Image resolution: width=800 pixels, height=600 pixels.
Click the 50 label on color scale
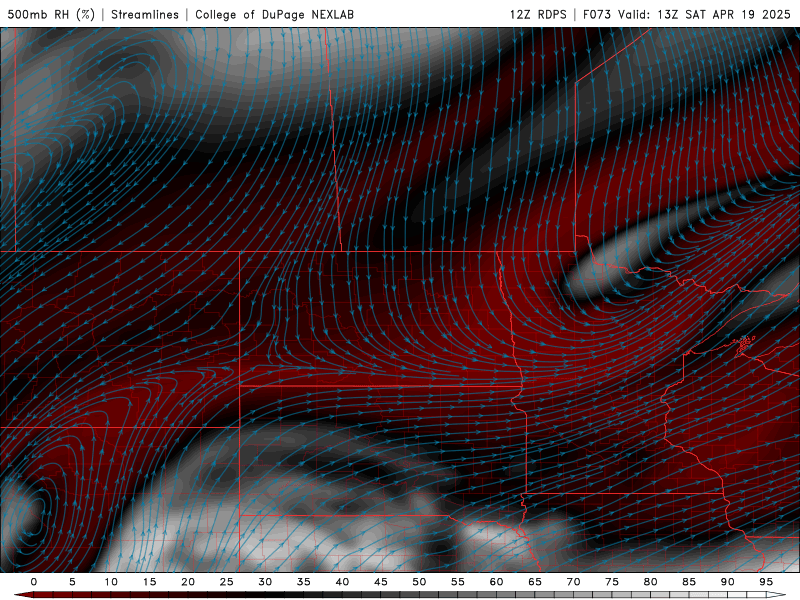click(419, 582)
